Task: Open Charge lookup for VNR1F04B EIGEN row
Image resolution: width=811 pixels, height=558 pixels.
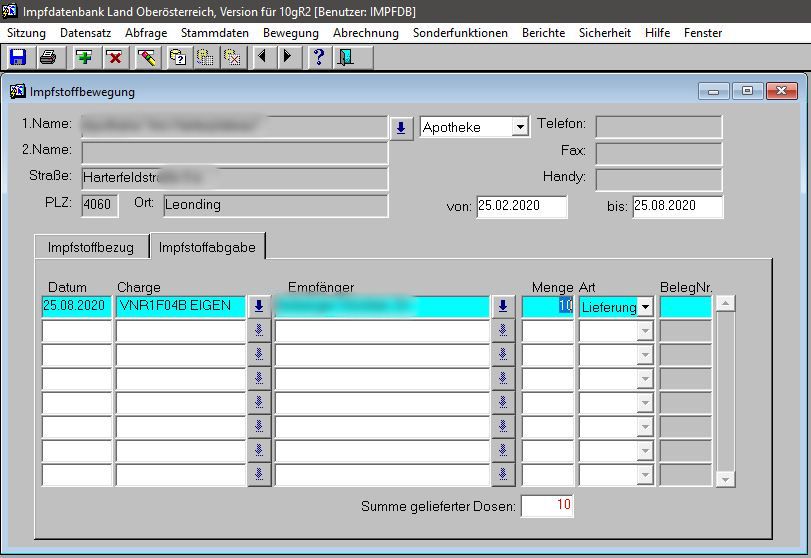Action: coord(259,307)
